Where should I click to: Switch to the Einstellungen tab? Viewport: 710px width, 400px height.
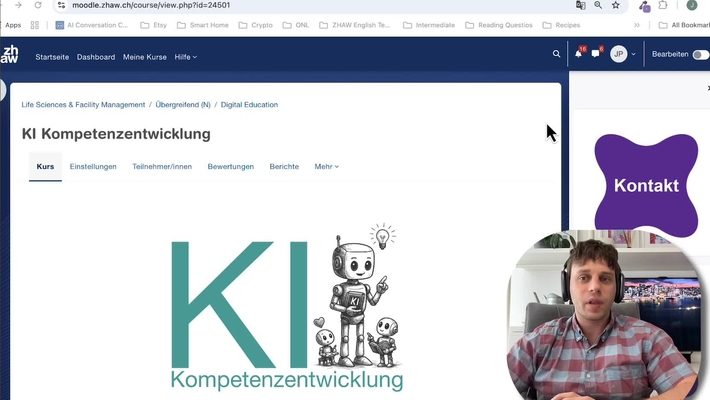click(93, 167)
